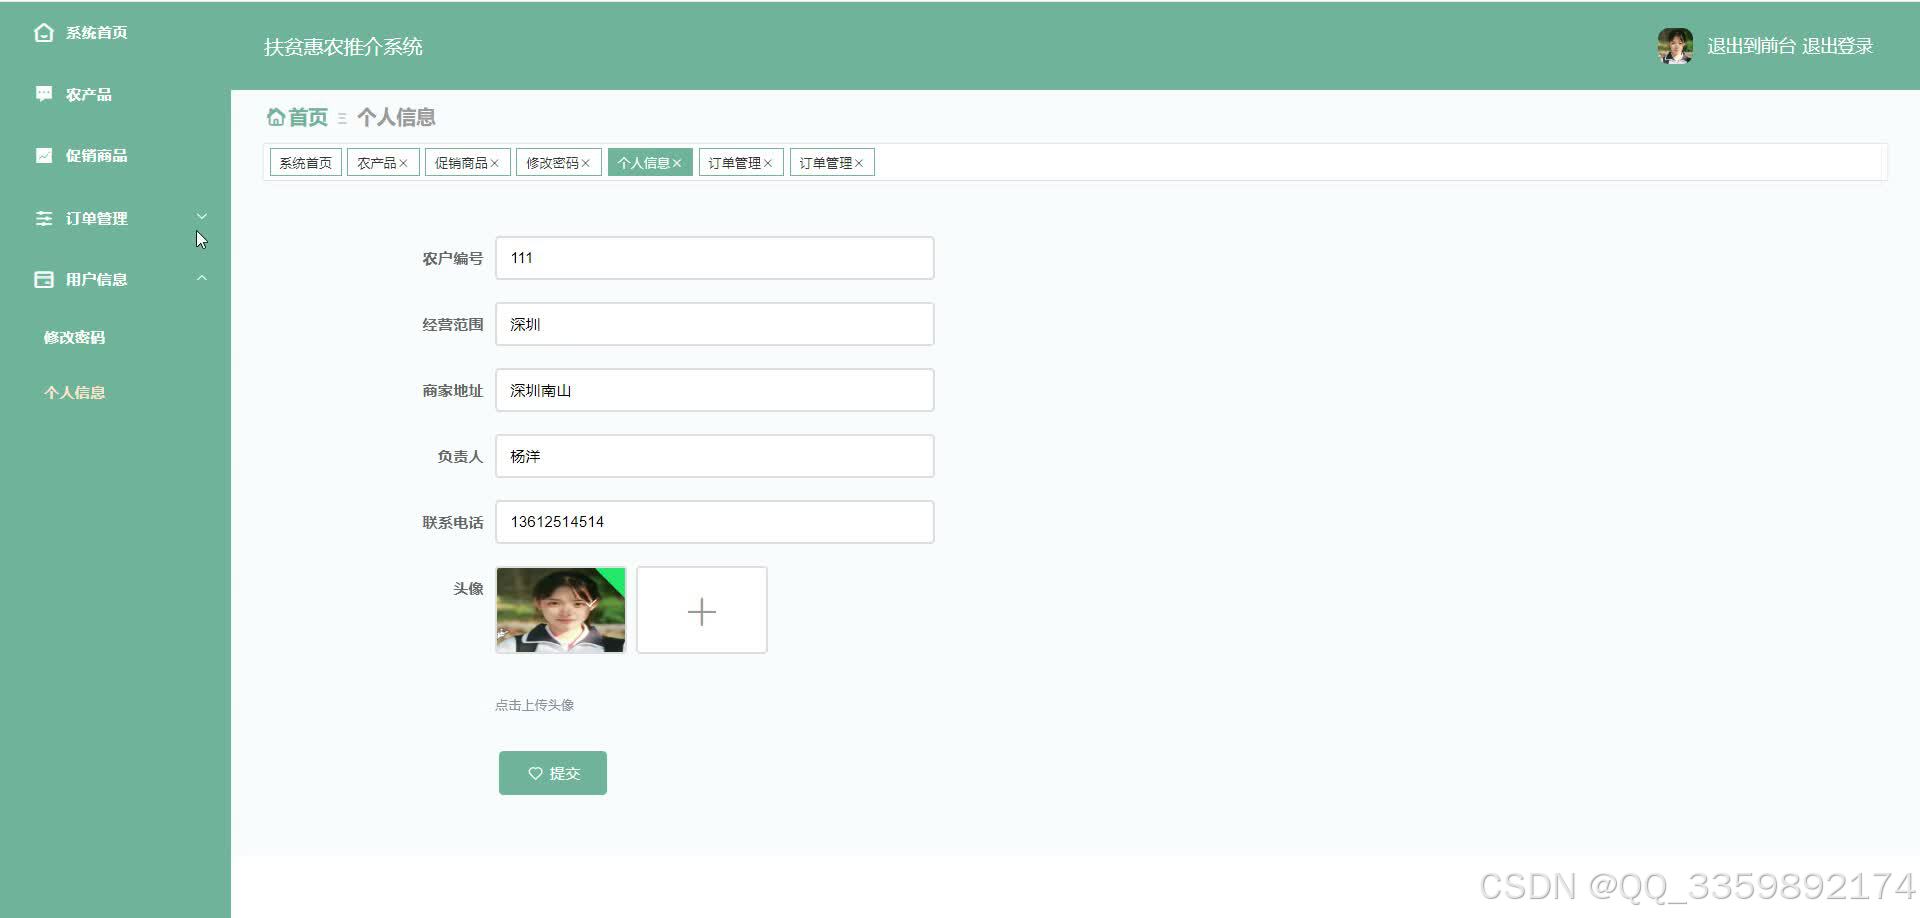Image resolution: width=1920 pixels, height=918 pixels.
Task: Click the 提交 submit button
Action: [x=553, y=773]
